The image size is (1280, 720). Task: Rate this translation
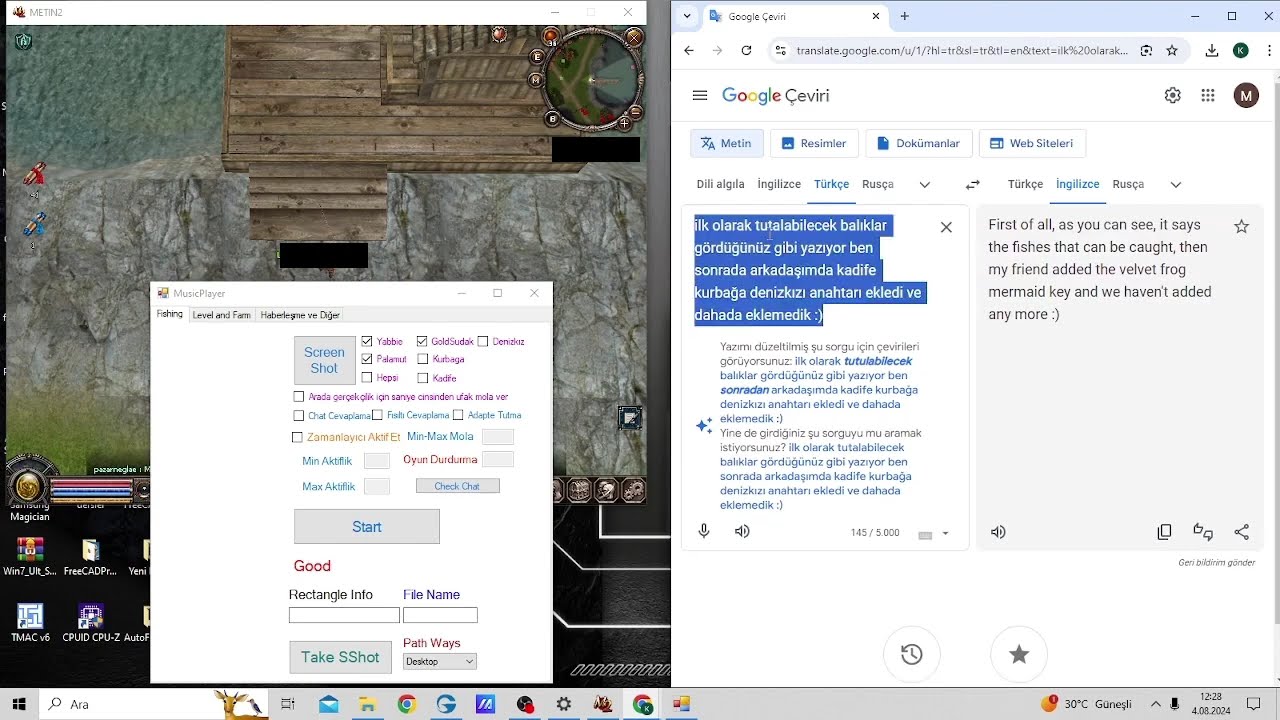click(x=1203, y=532)
